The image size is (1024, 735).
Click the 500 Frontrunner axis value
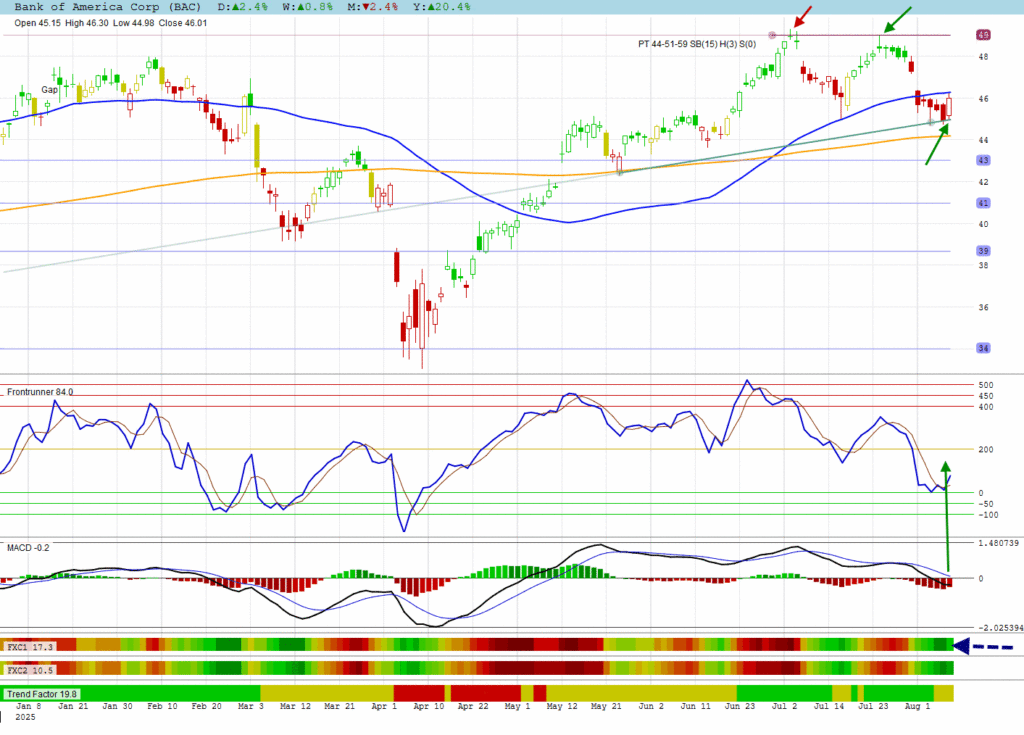(x=986, y=385)
